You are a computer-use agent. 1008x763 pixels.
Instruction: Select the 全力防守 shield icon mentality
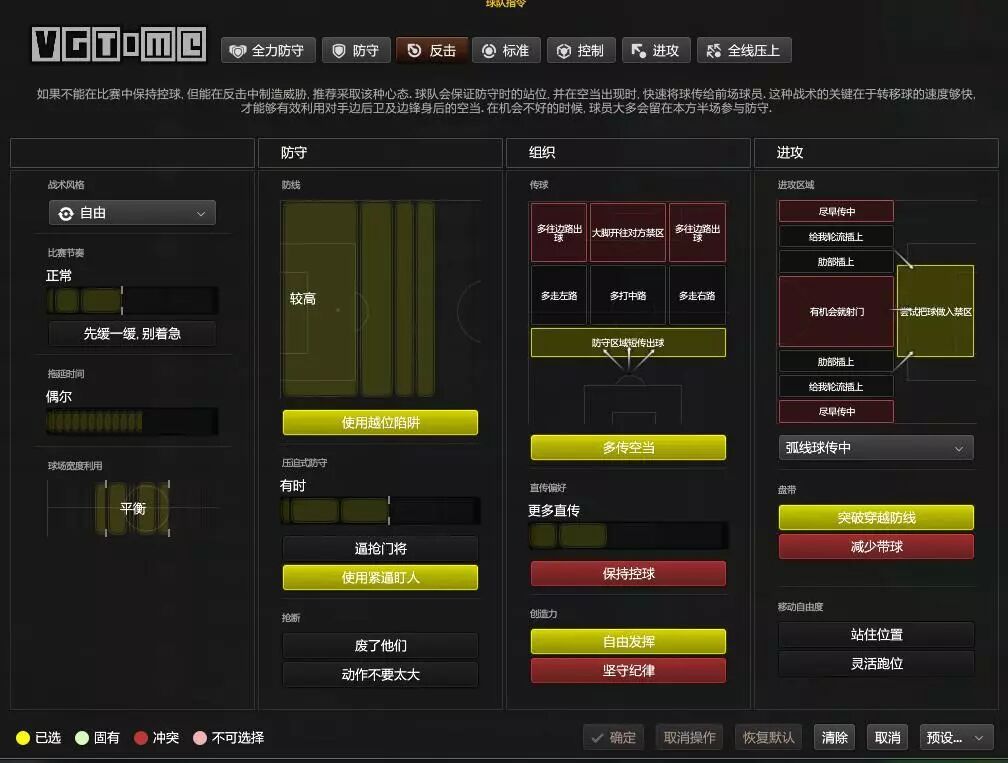(x=268, y=50)
